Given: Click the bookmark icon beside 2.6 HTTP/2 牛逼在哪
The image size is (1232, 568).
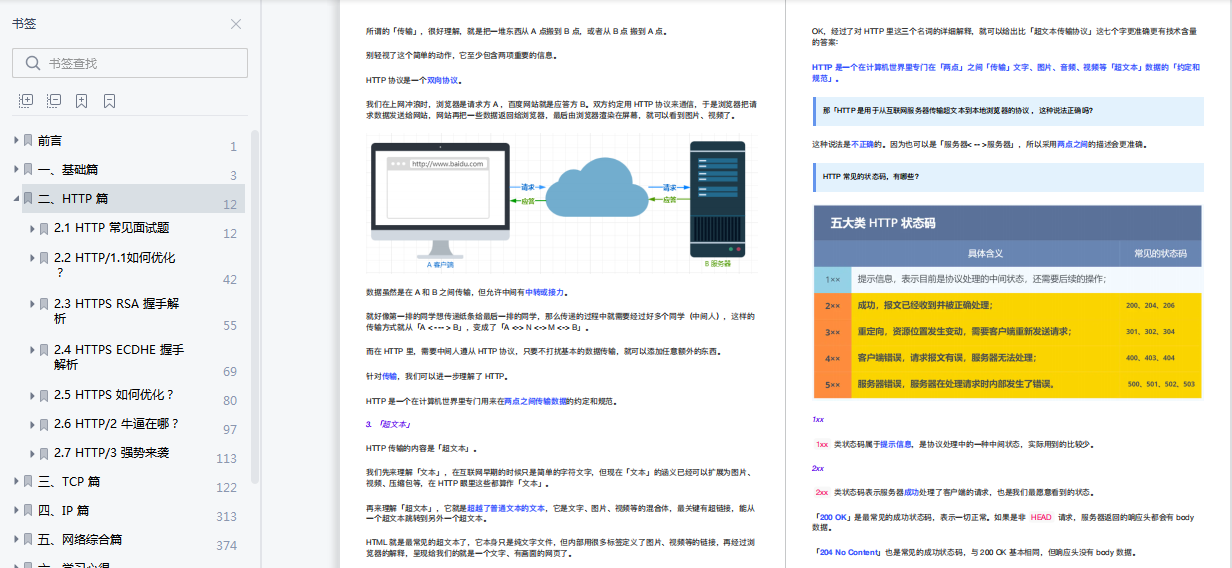Looking at the screenshot, I should click(x=44, y=424).
